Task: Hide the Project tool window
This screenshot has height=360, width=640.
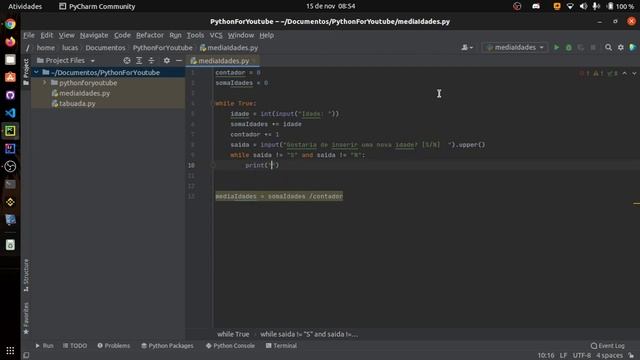Action: (x=179, y=60)
